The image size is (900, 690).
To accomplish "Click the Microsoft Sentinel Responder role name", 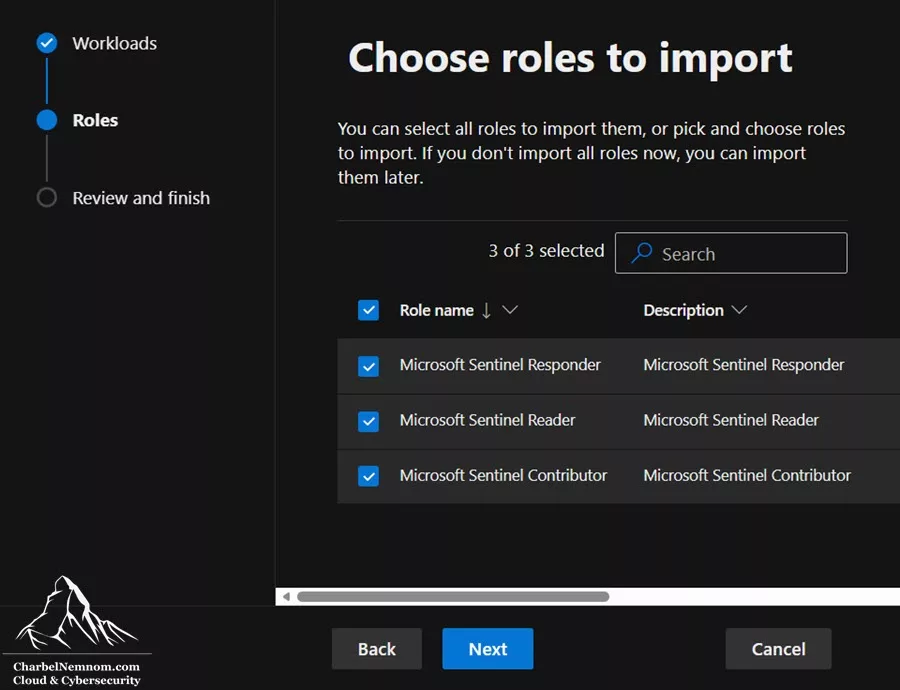I will [500, 365].
